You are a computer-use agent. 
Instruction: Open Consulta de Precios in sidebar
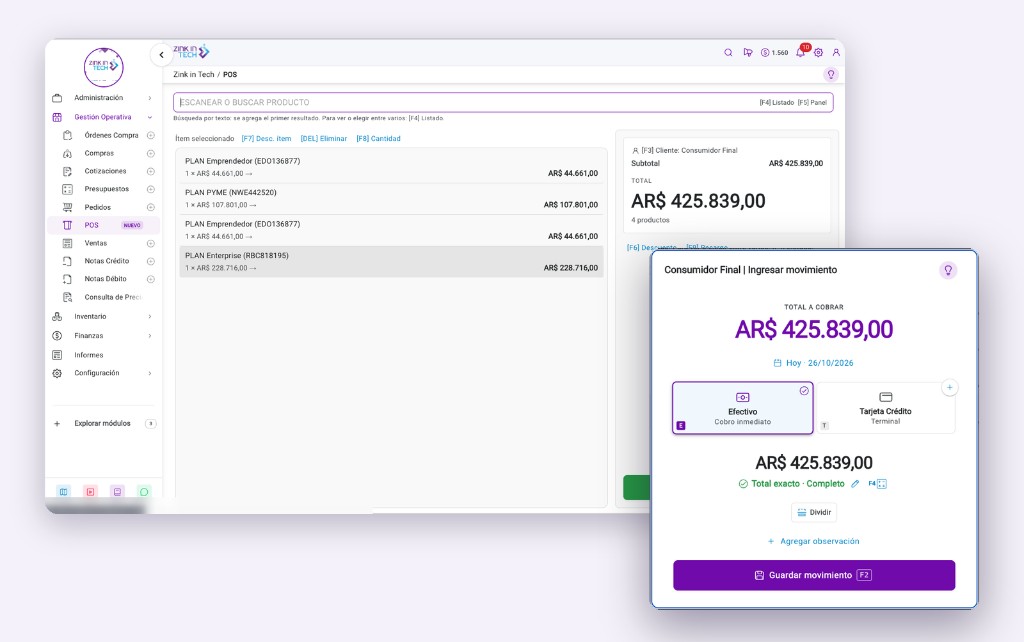point(112,297)
